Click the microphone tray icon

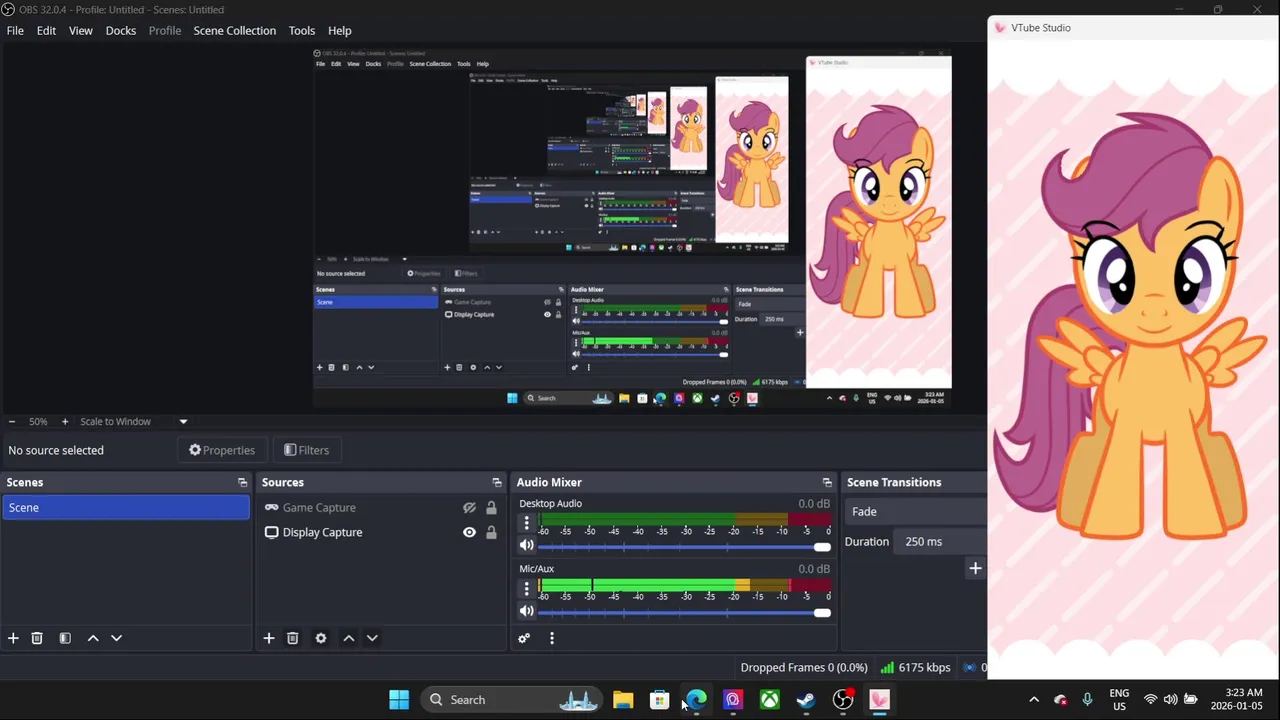[1087, 700]
